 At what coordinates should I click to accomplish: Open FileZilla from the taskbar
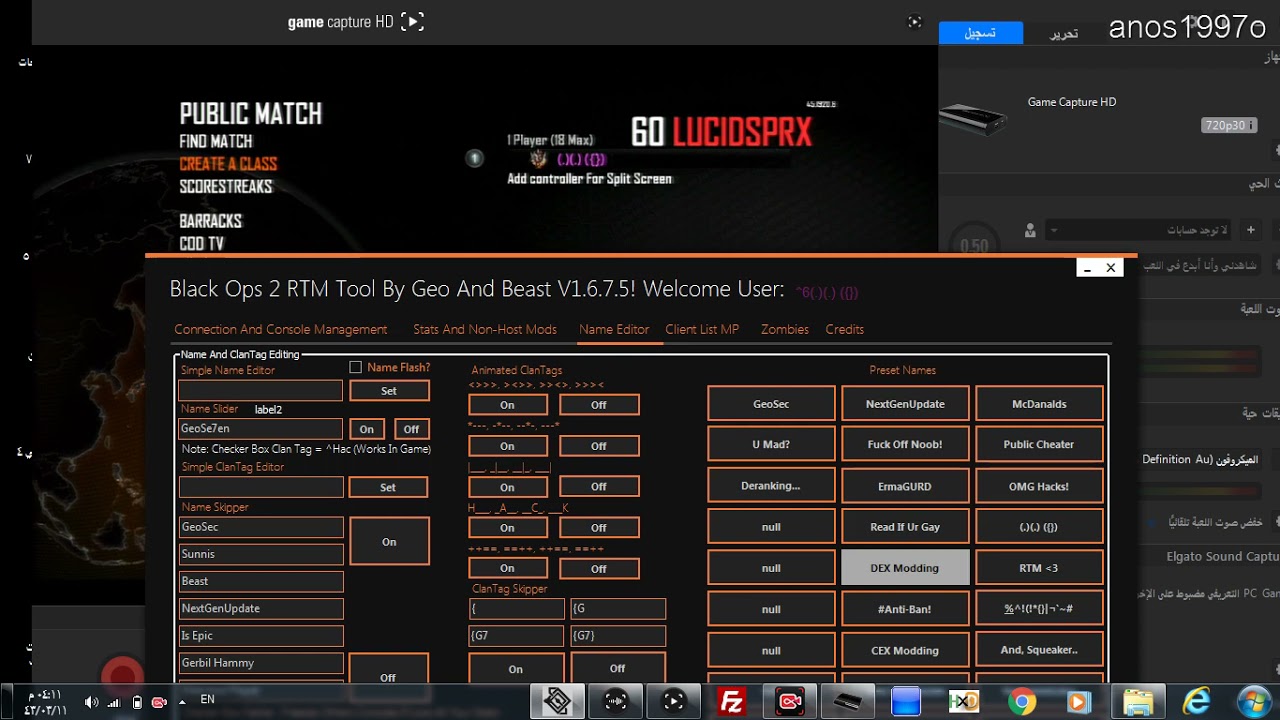732,702
